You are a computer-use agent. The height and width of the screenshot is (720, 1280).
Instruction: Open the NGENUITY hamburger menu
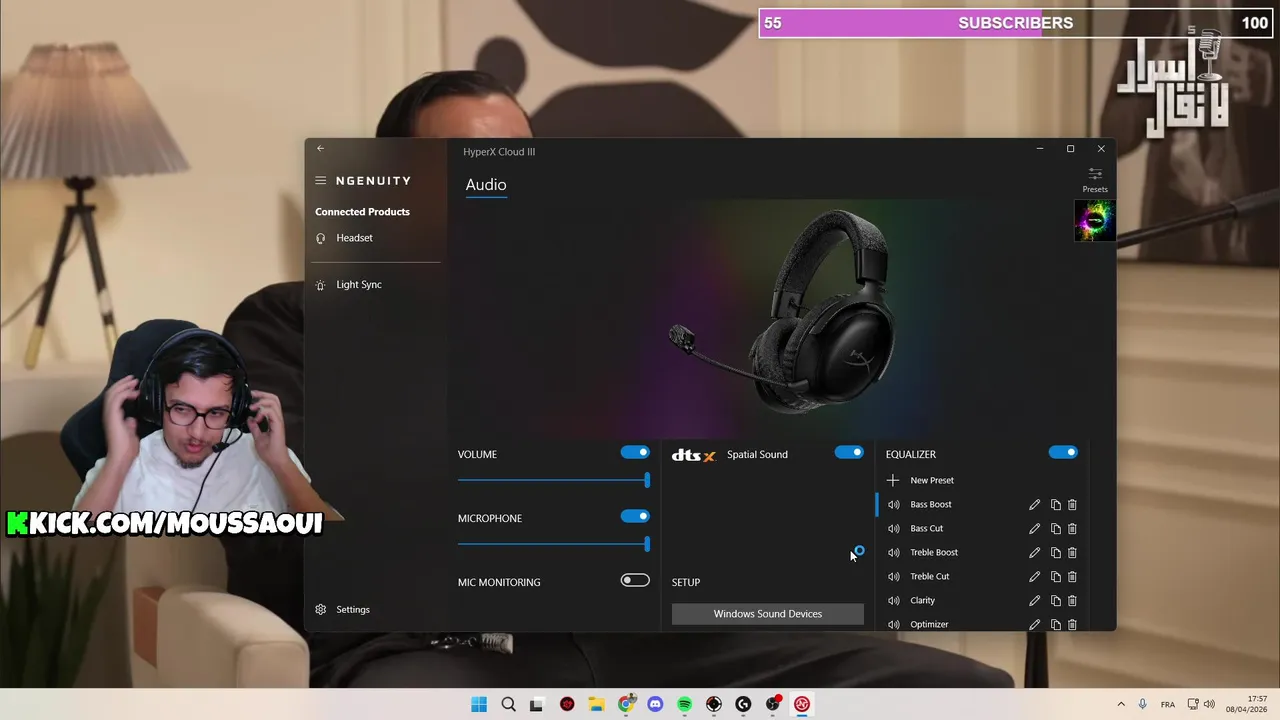coord(321,181)
